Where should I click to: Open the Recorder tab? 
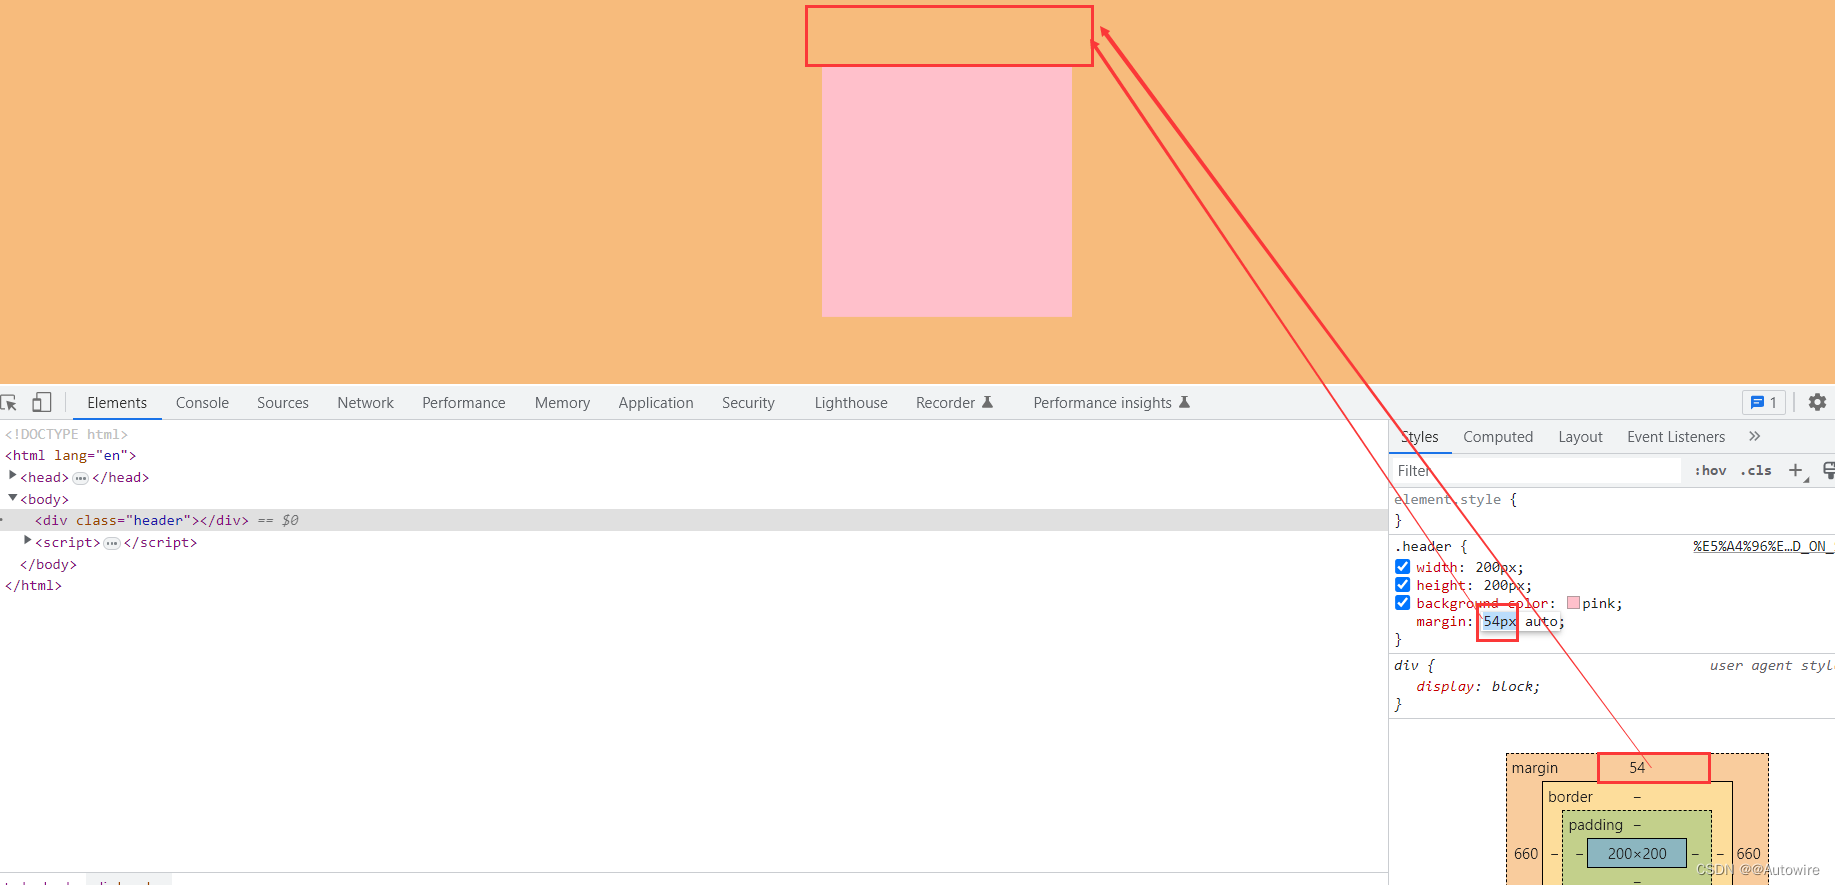coord(945,402)
